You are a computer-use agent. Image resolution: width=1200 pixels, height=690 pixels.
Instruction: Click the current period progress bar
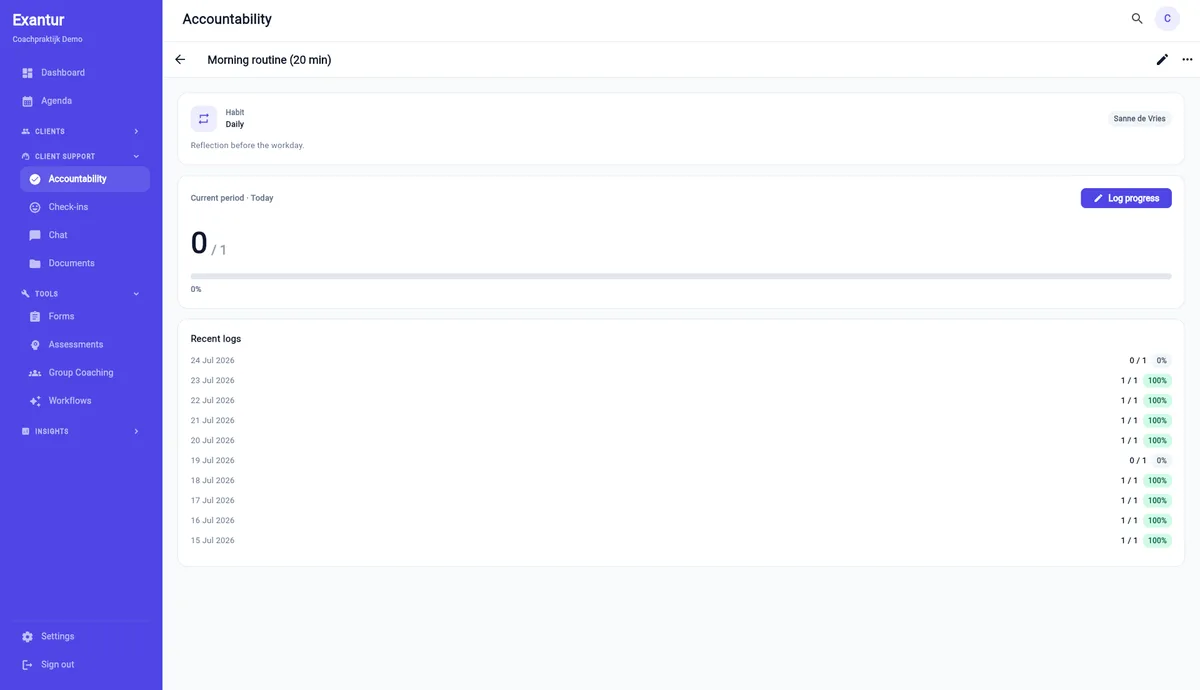coord(681,276)
